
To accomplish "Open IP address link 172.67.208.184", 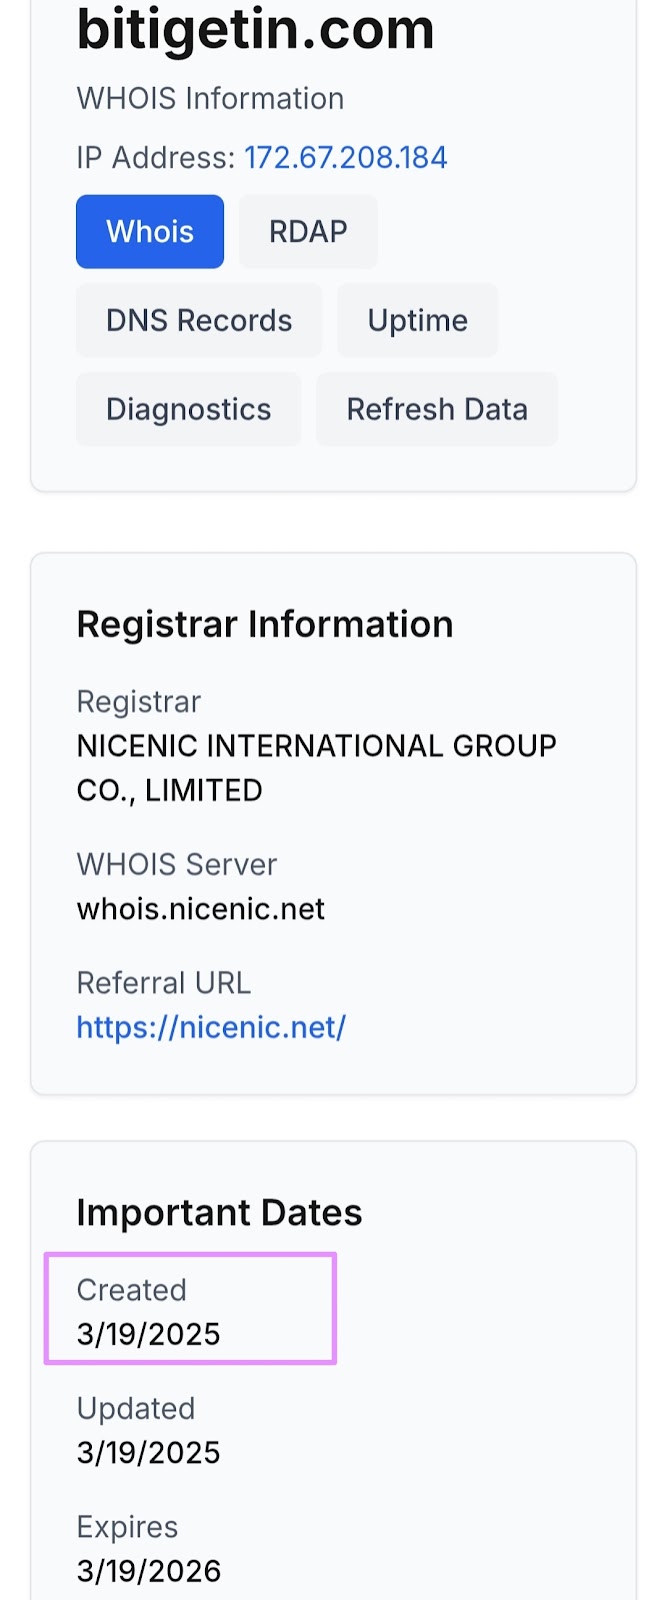I will pyautogui.click(x=345, y=158).
